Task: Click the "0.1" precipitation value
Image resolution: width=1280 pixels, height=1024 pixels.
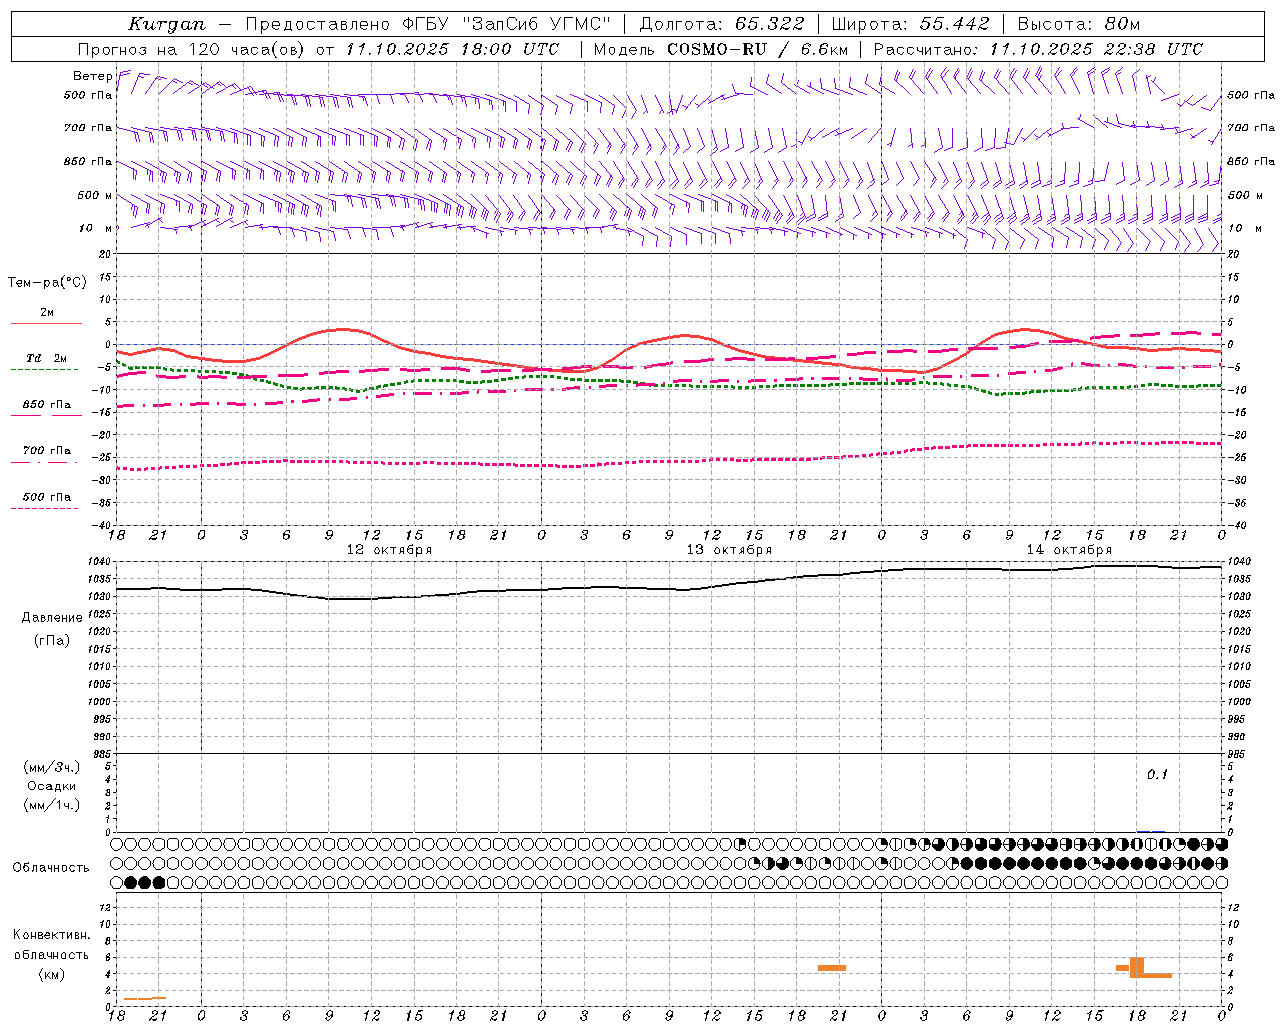Action: [1157, 775]
